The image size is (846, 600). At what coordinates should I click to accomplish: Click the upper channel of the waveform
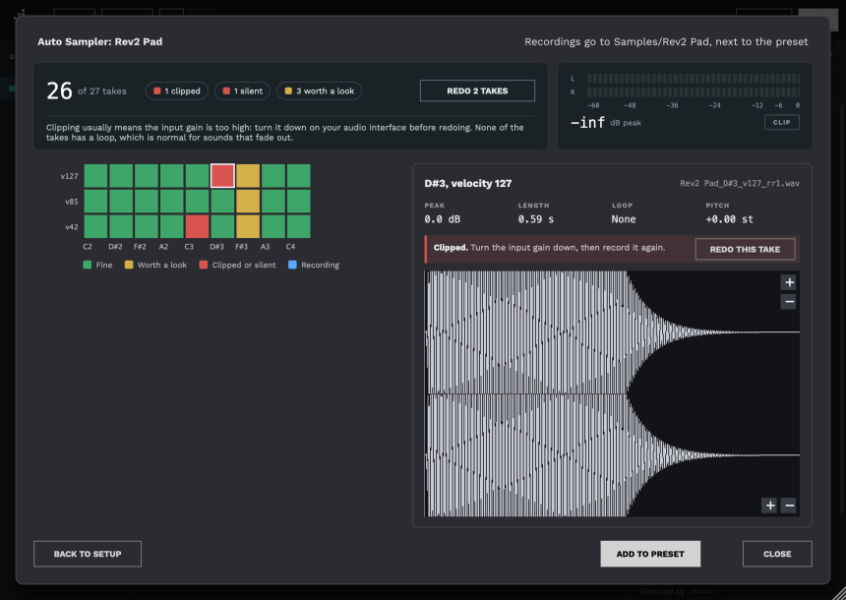(612, 332)
